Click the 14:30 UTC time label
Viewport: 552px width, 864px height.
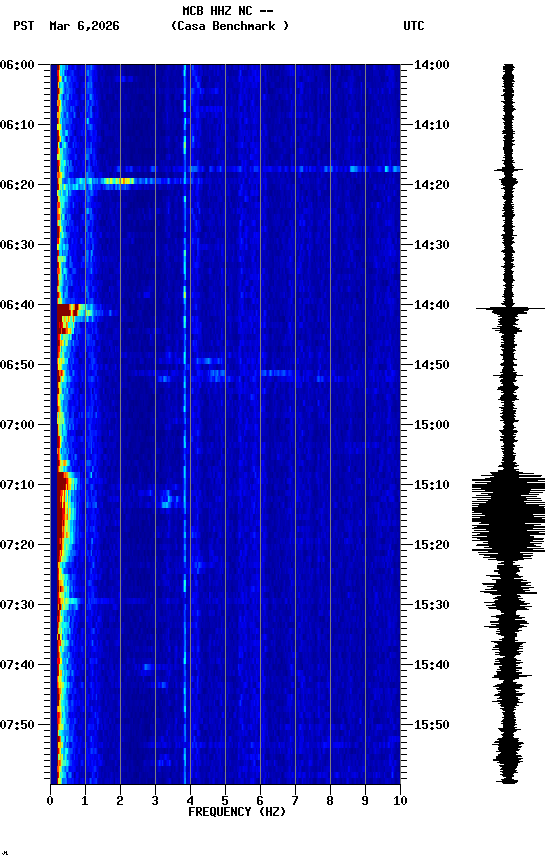coord(431,245)
